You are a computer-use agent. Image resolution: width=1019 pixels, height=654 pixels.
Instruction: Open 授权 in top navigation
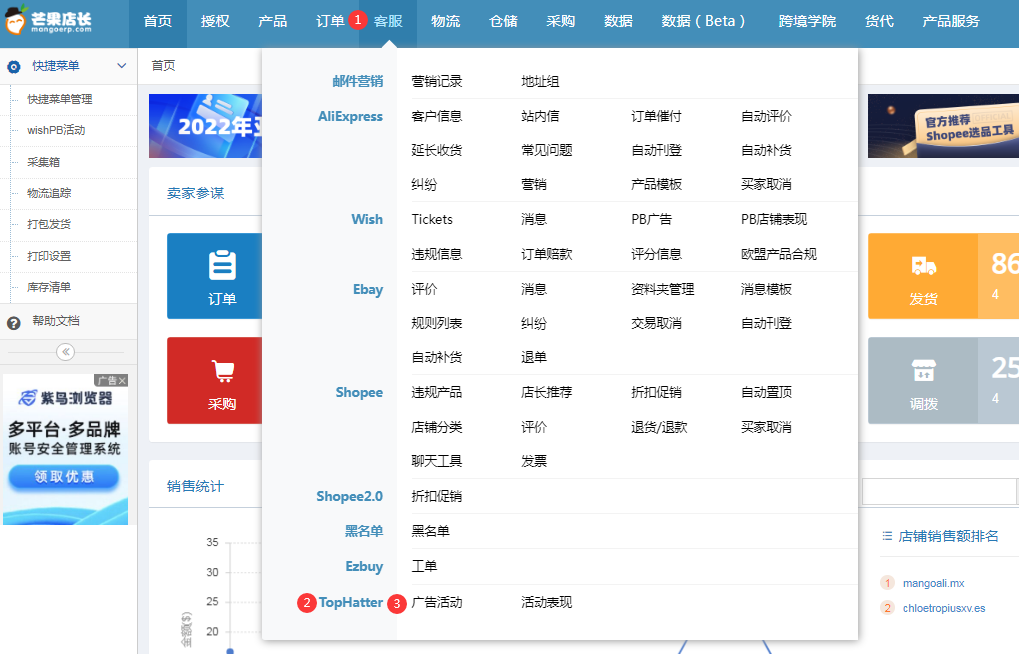[215, 21]
